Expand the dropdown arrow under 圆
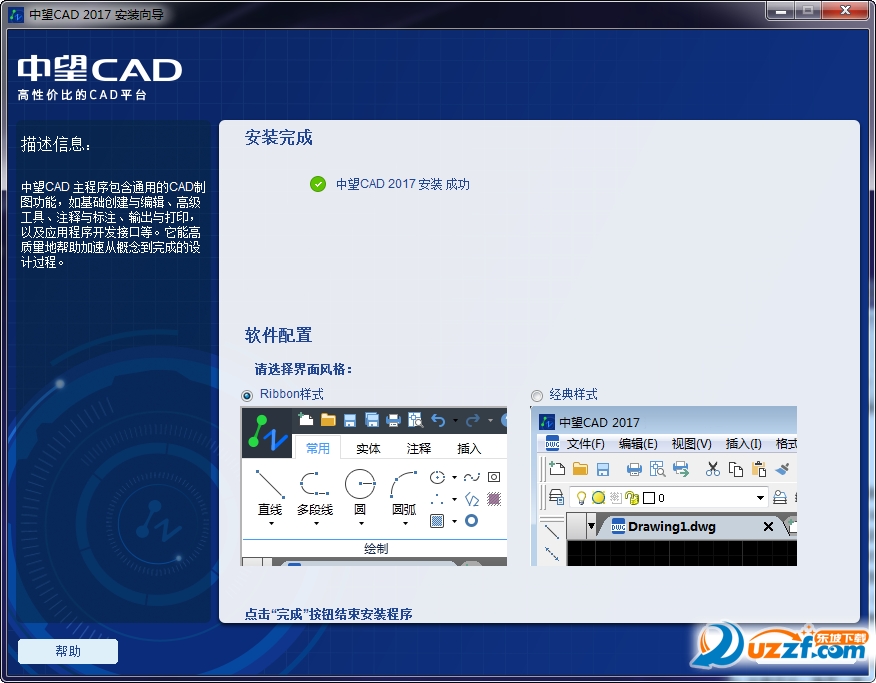The image size is (876, 683). click(361, 524)
